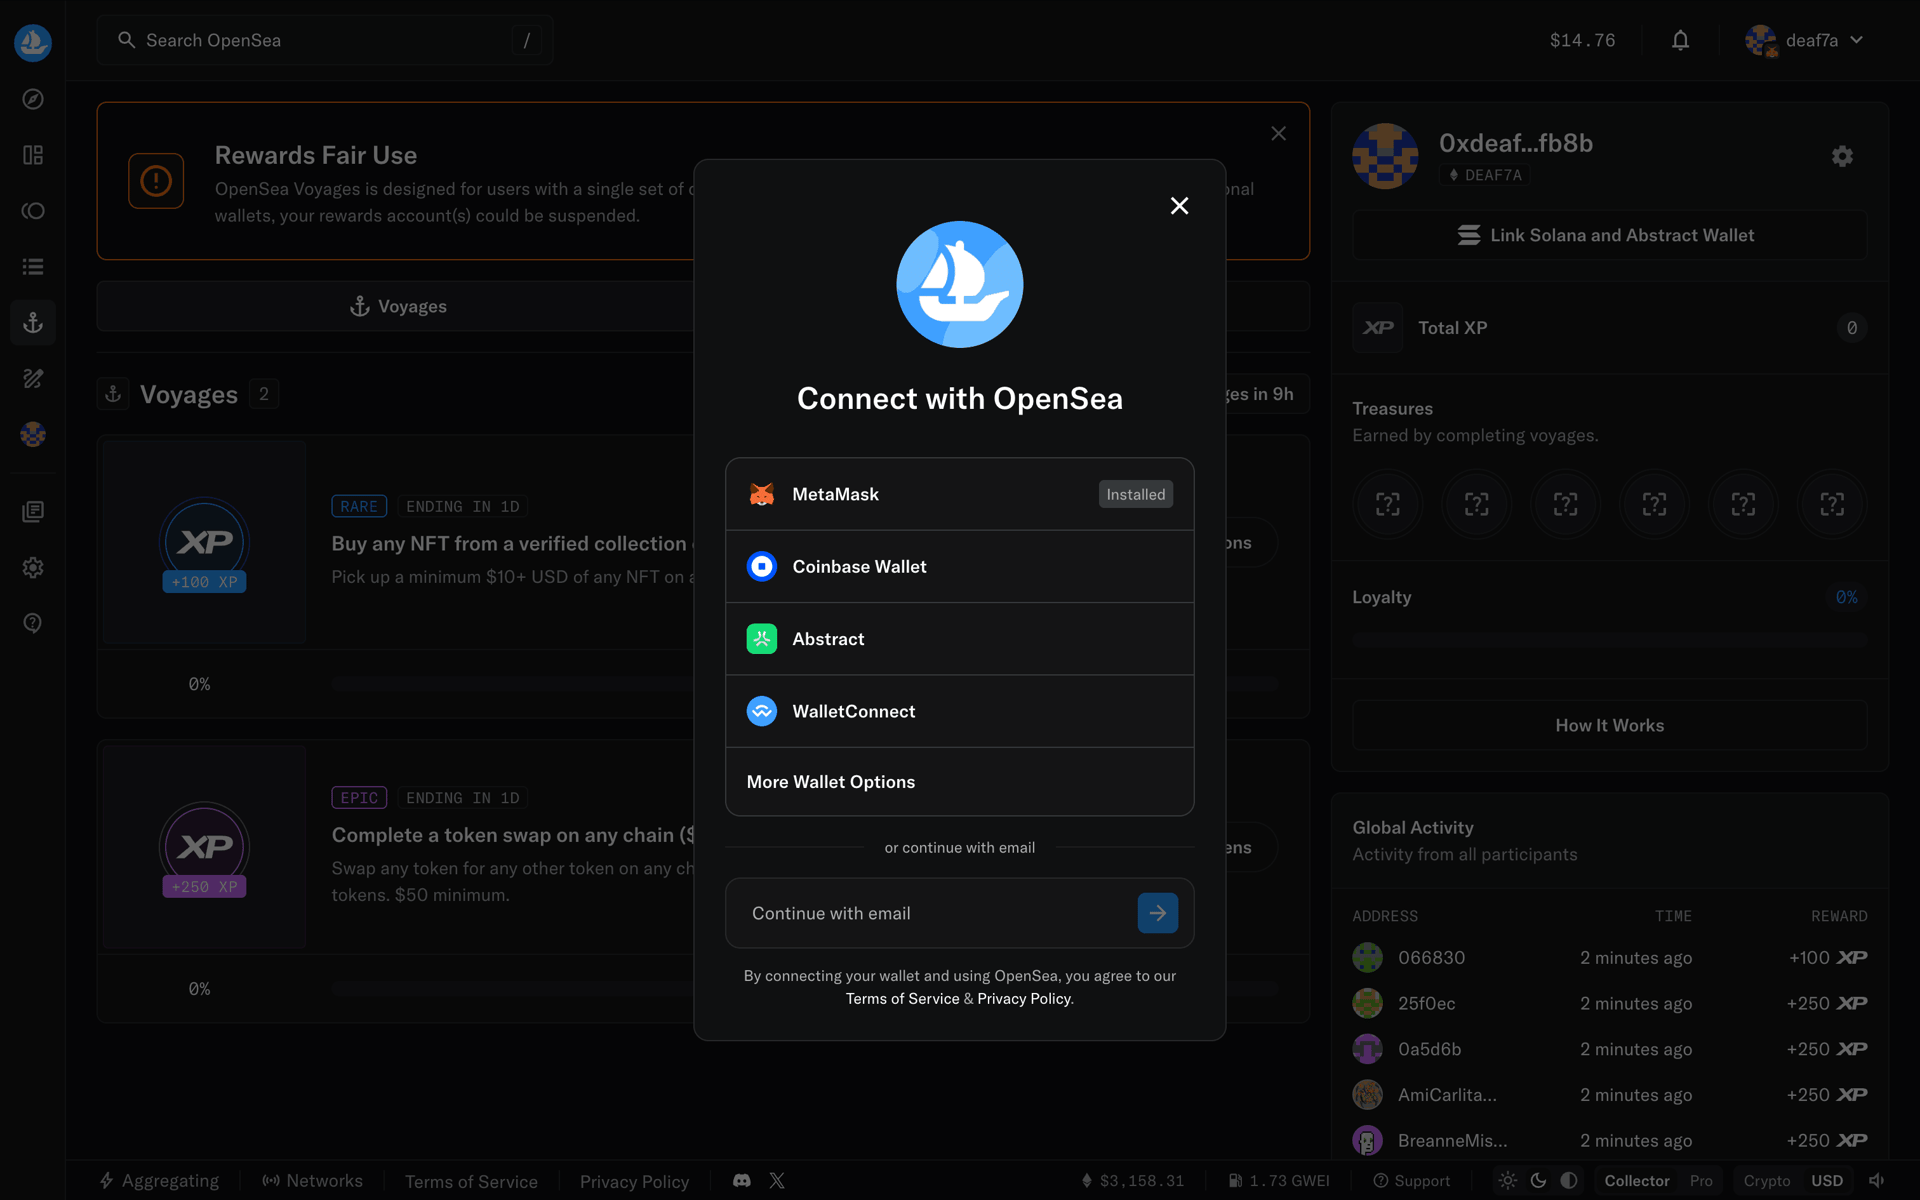Open address 25f0ec in Global Activity
Image resolution: width=1920 pixels, height=1200 pixels.
coord(1426,1003)
